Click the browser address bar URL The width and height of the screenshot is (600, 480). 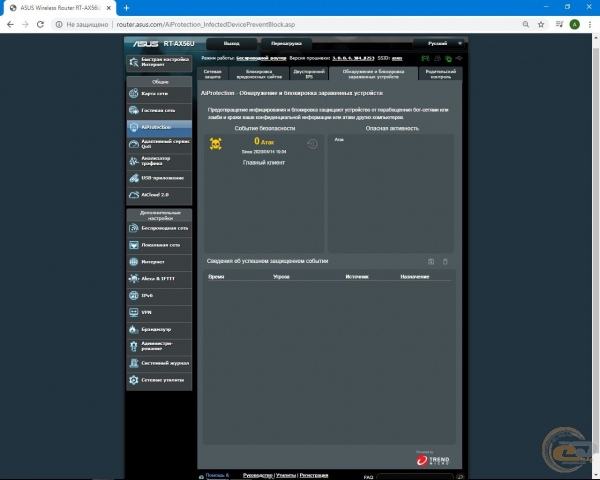pyautogui.click(x=205, y=24)
